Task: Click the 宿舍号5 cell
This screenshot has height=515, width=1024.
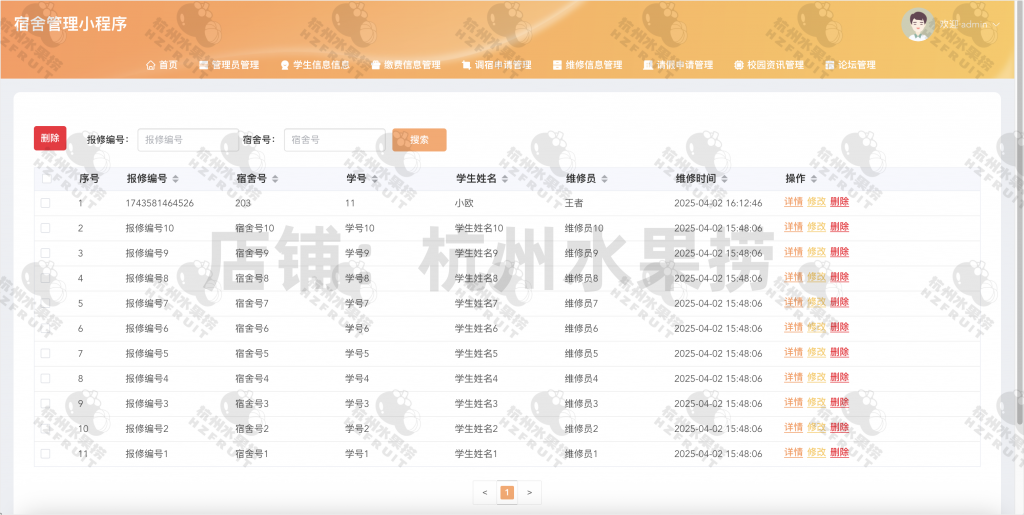Action: tap(252, 353)
